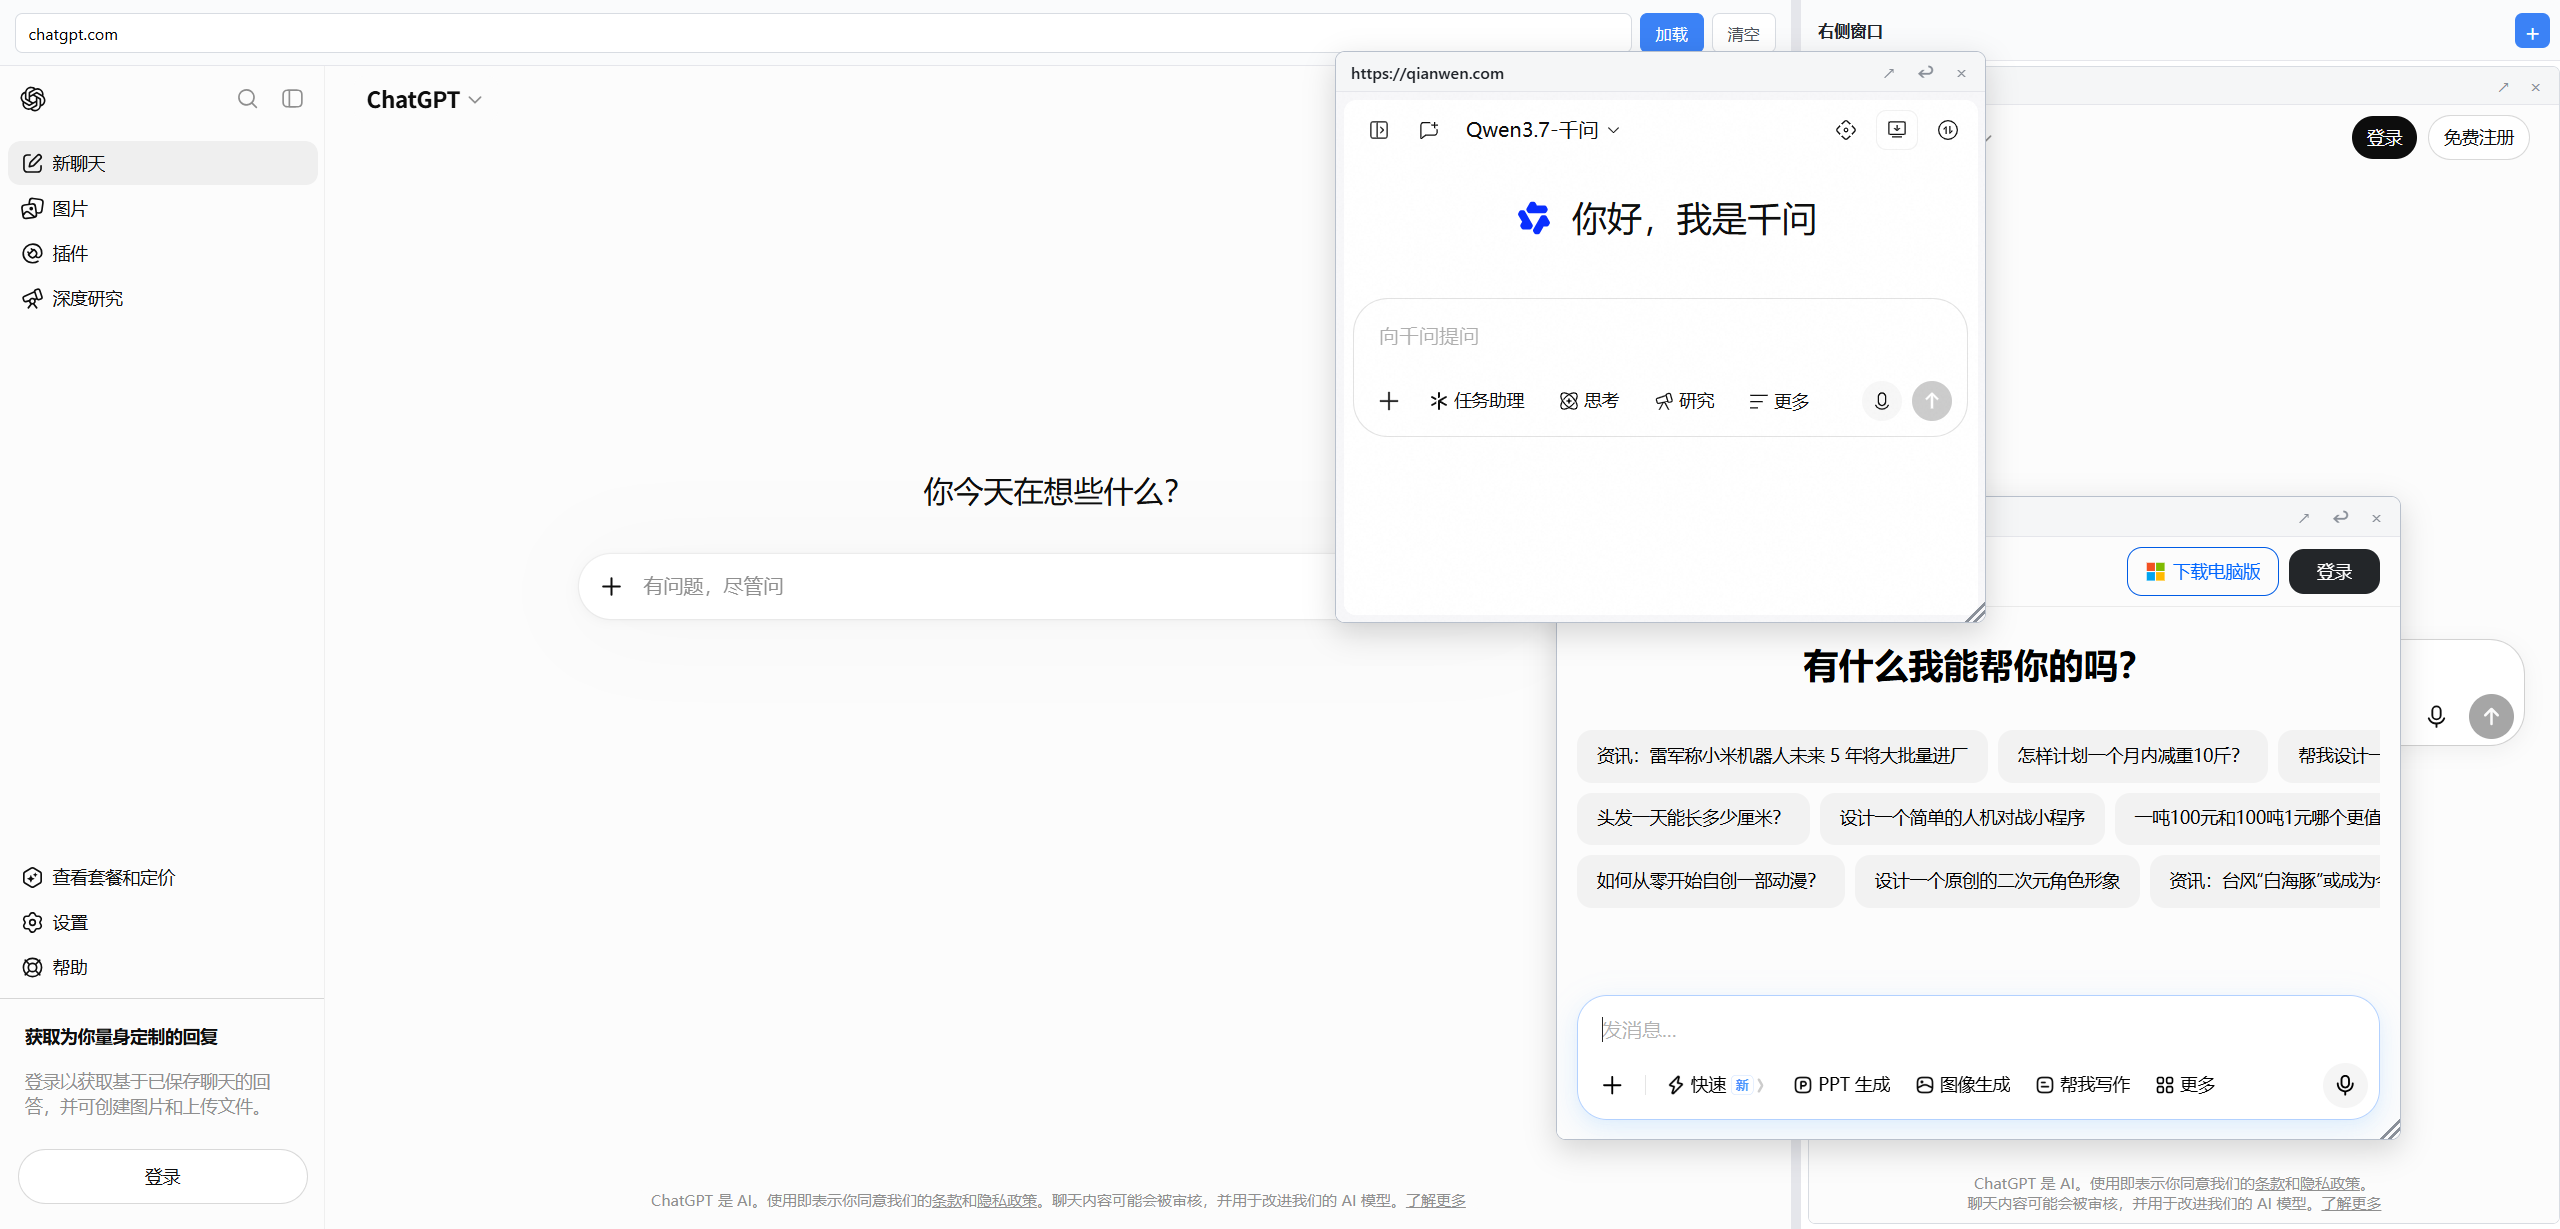Open 设置 in ChatGPT sidebar

click(163, 922)
